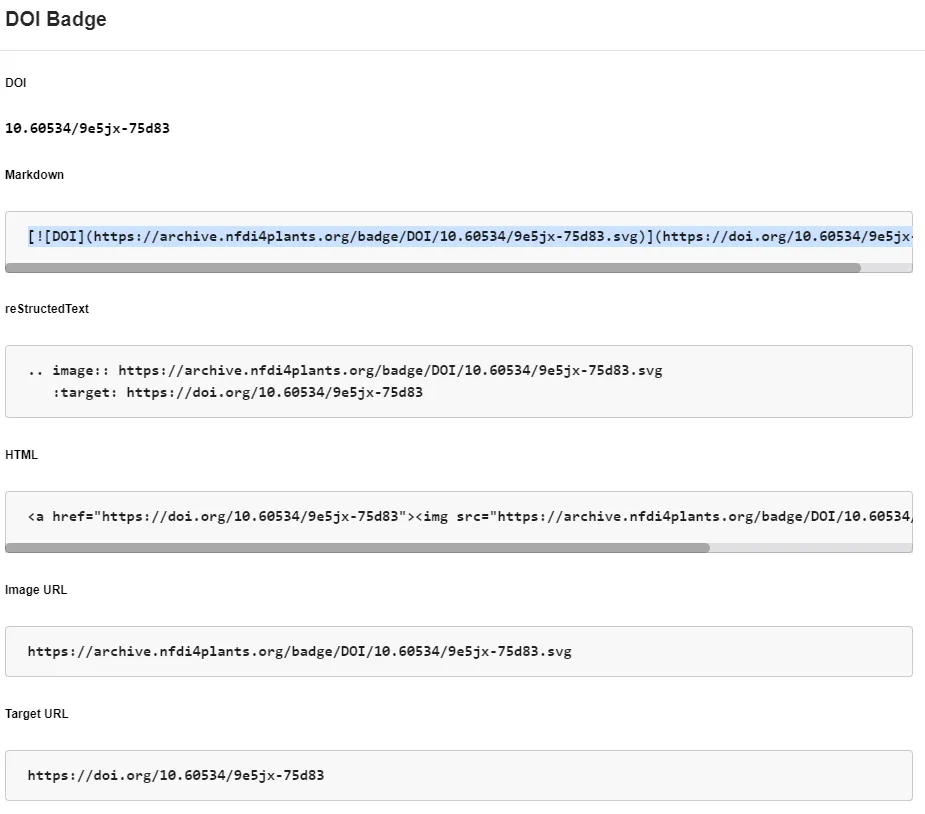Click the reStructuredText '.. image::' line

[x=345, y=370]
